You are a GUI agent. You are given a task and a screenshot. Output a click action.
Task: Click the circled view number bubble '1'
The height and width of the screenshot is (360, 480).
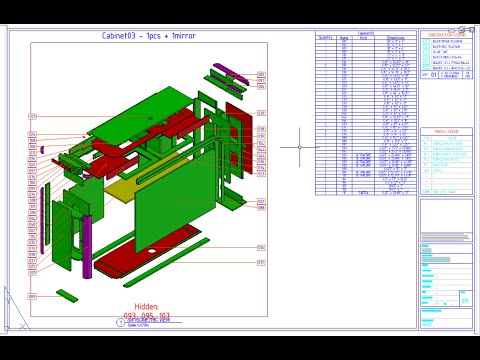(x=121, y=323)
